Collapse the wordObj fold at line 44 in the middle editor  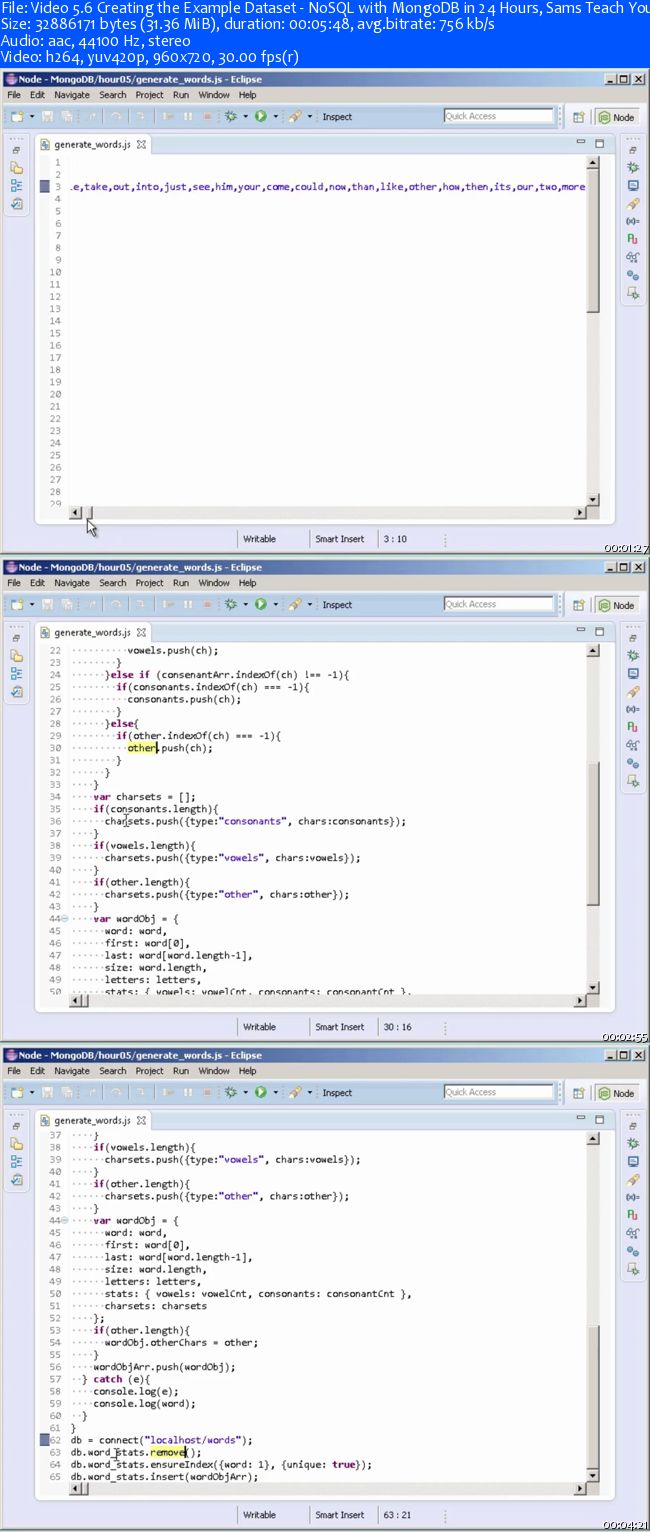[x=65, y=918]
